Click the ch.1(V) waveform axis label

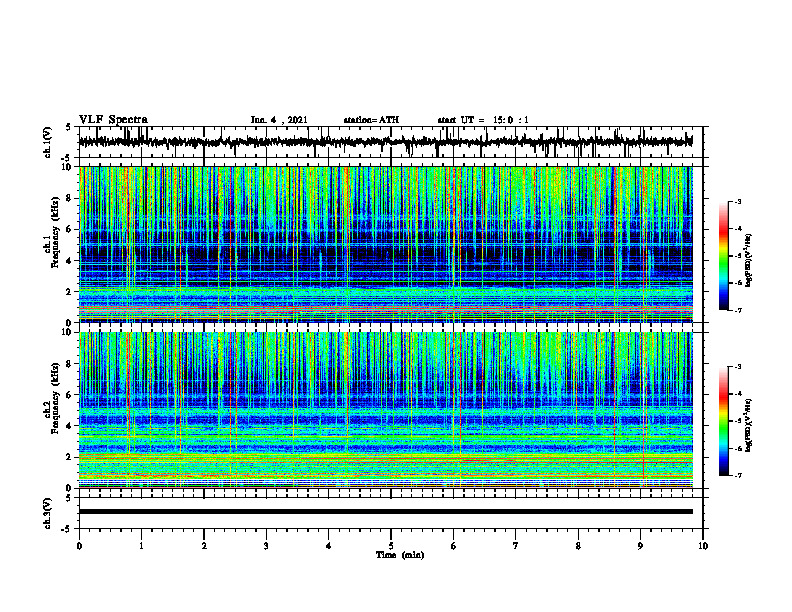click(x=48, y=142)
